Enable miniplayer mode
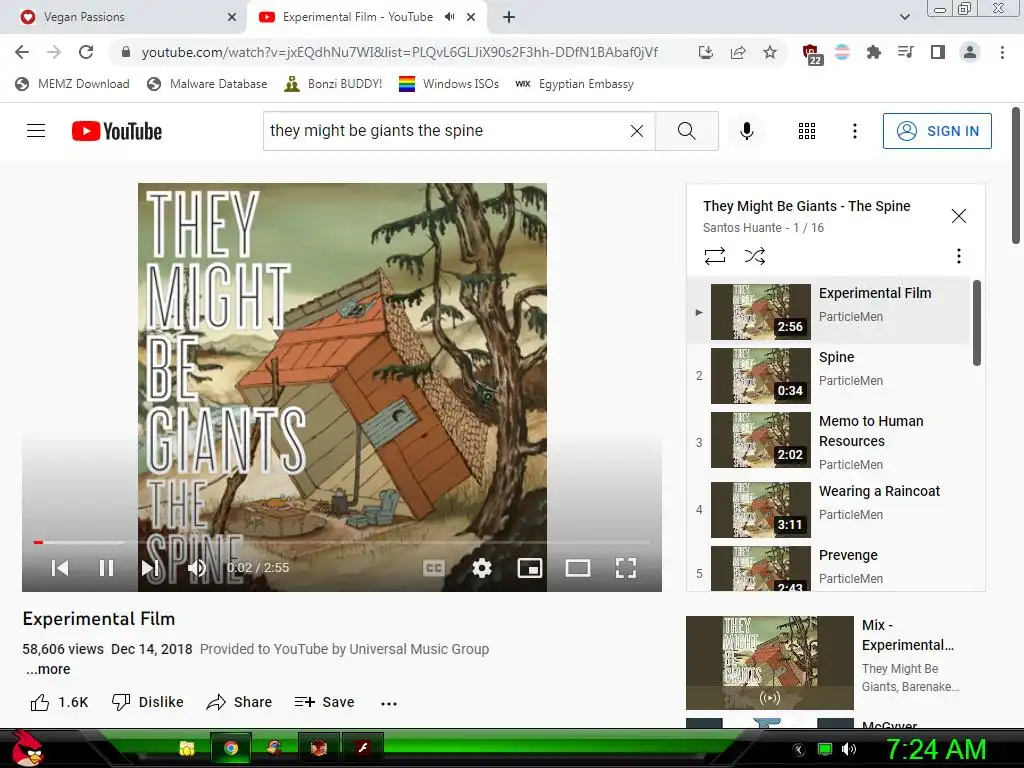 (530, 568)
